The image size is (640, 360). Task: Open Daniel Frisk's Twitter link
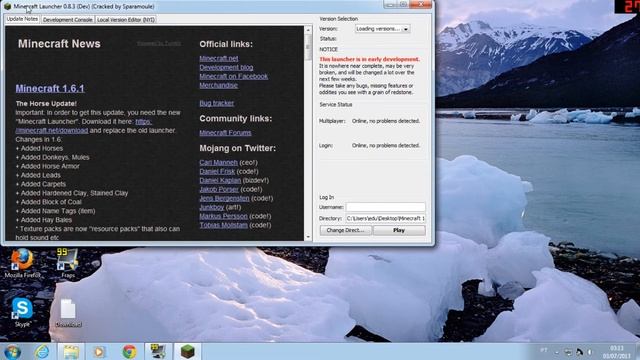click(x=217, y=171)
